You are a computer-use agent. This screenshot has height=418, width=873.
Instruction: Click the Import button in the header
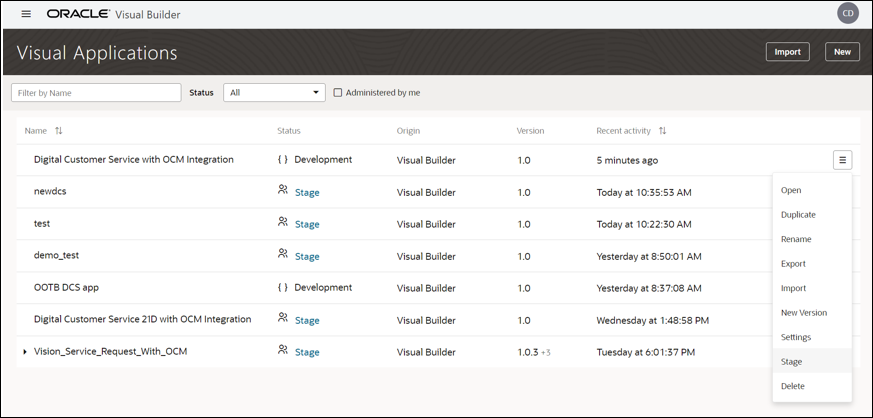point(787,52)
